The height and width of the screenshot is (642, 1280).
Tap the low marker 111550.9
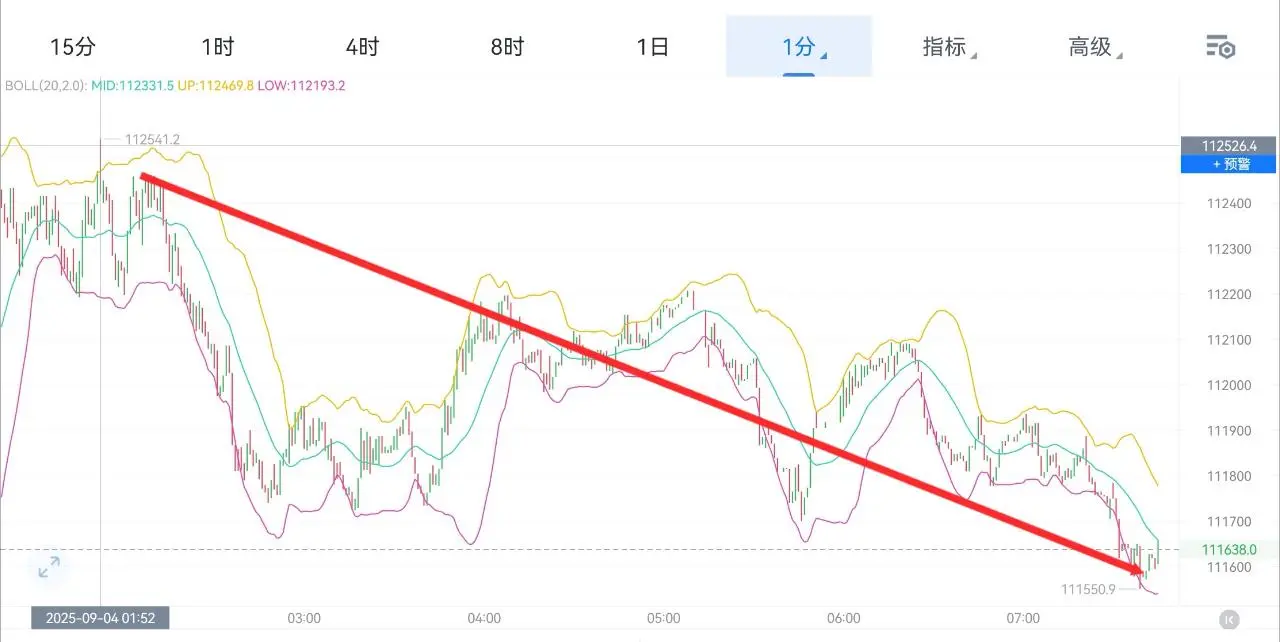[1088, 590]
